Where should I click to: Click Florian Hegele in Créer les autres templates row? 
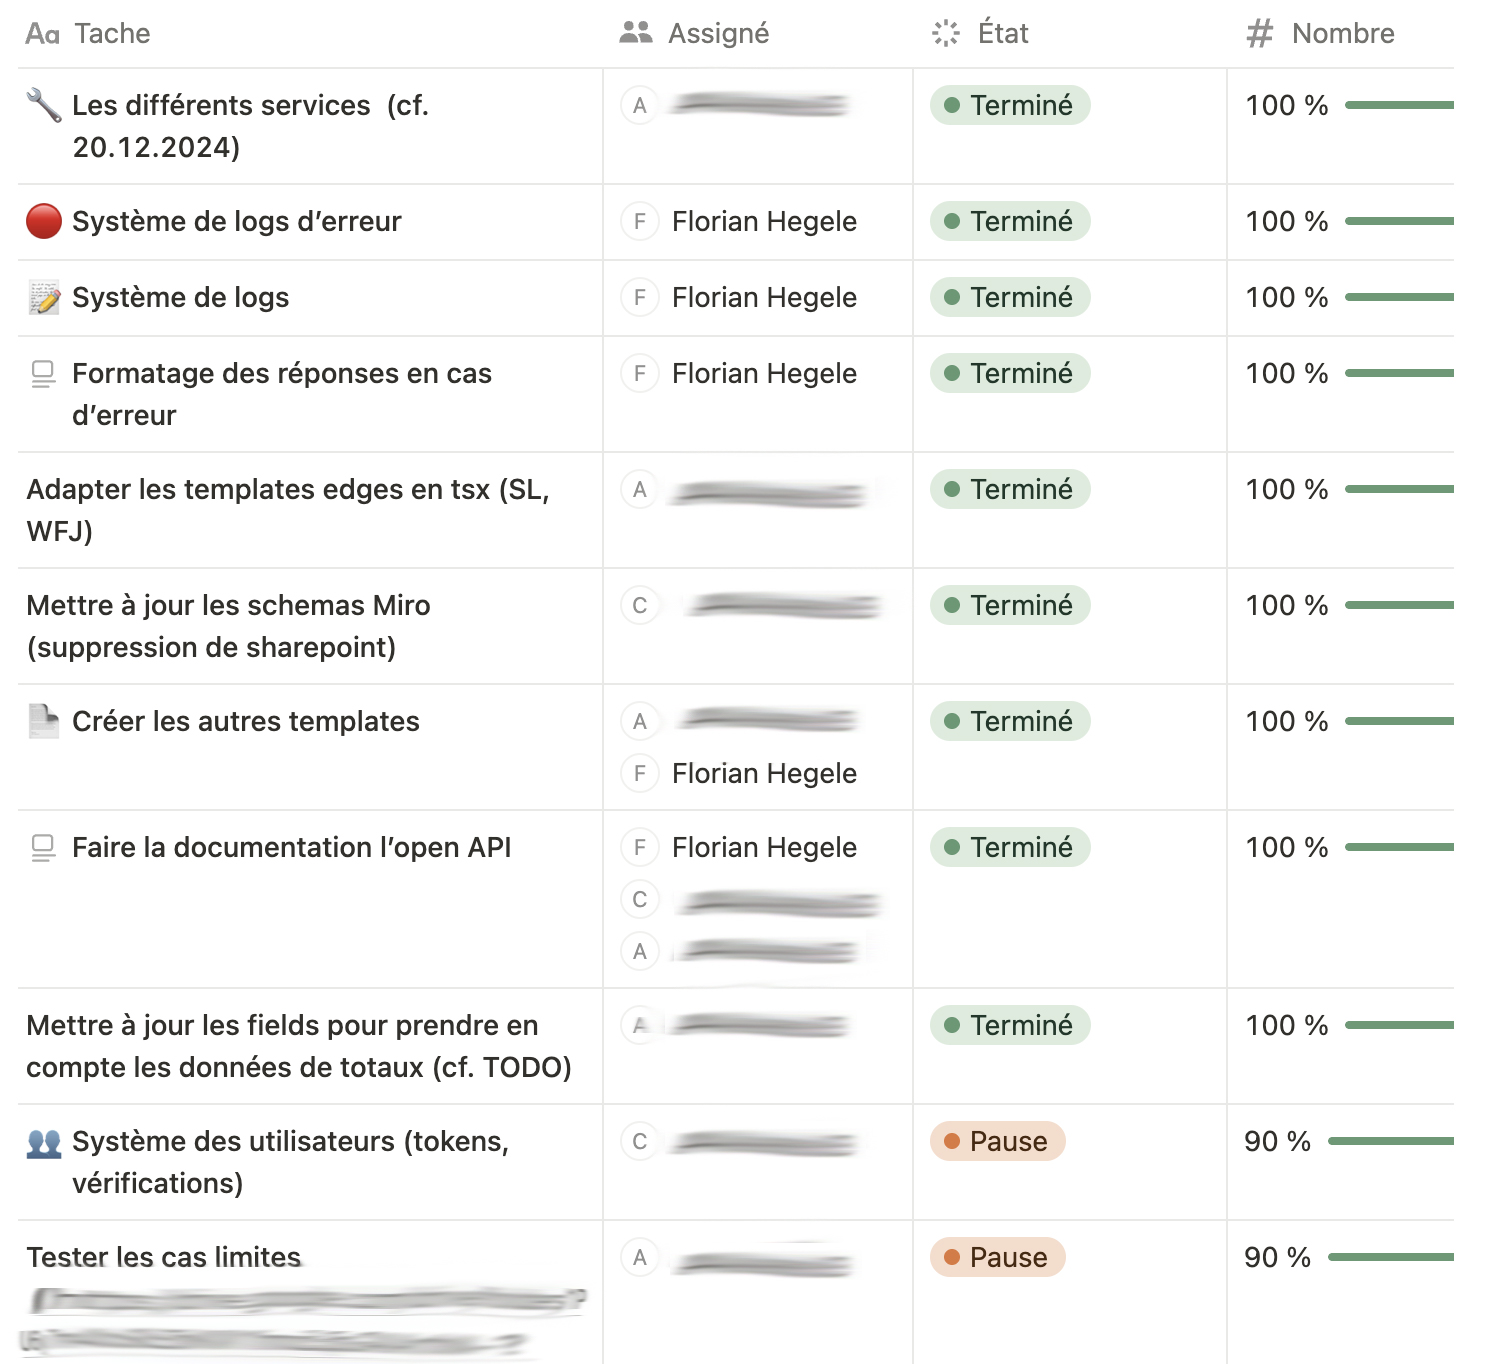click(764, 773)
